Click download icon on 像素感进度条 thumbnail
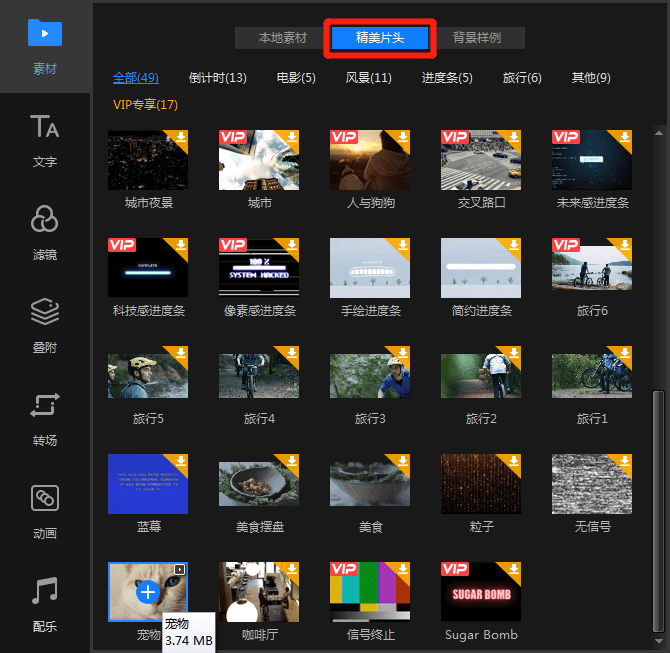 tap(292, 245)
